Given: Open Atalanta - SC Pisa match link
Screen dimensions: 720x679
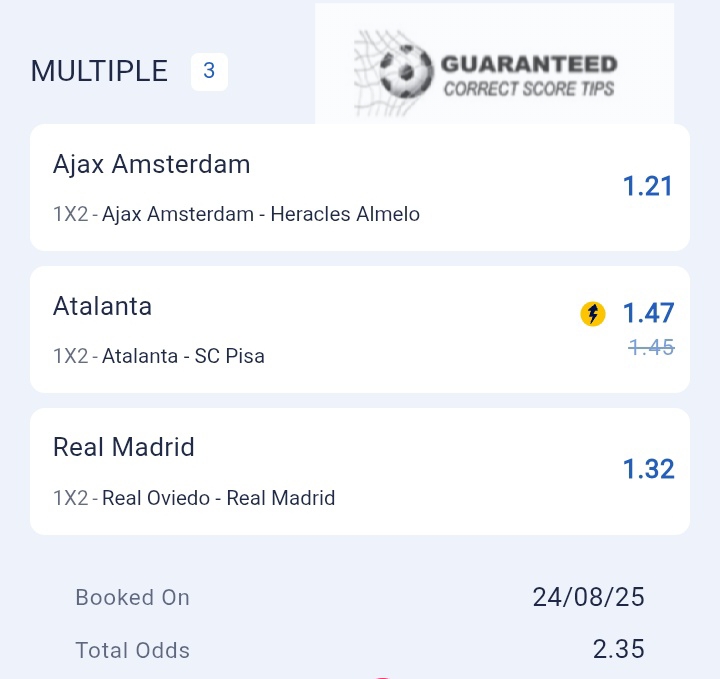Looking at the screenshot, I should tap(183, 356).
